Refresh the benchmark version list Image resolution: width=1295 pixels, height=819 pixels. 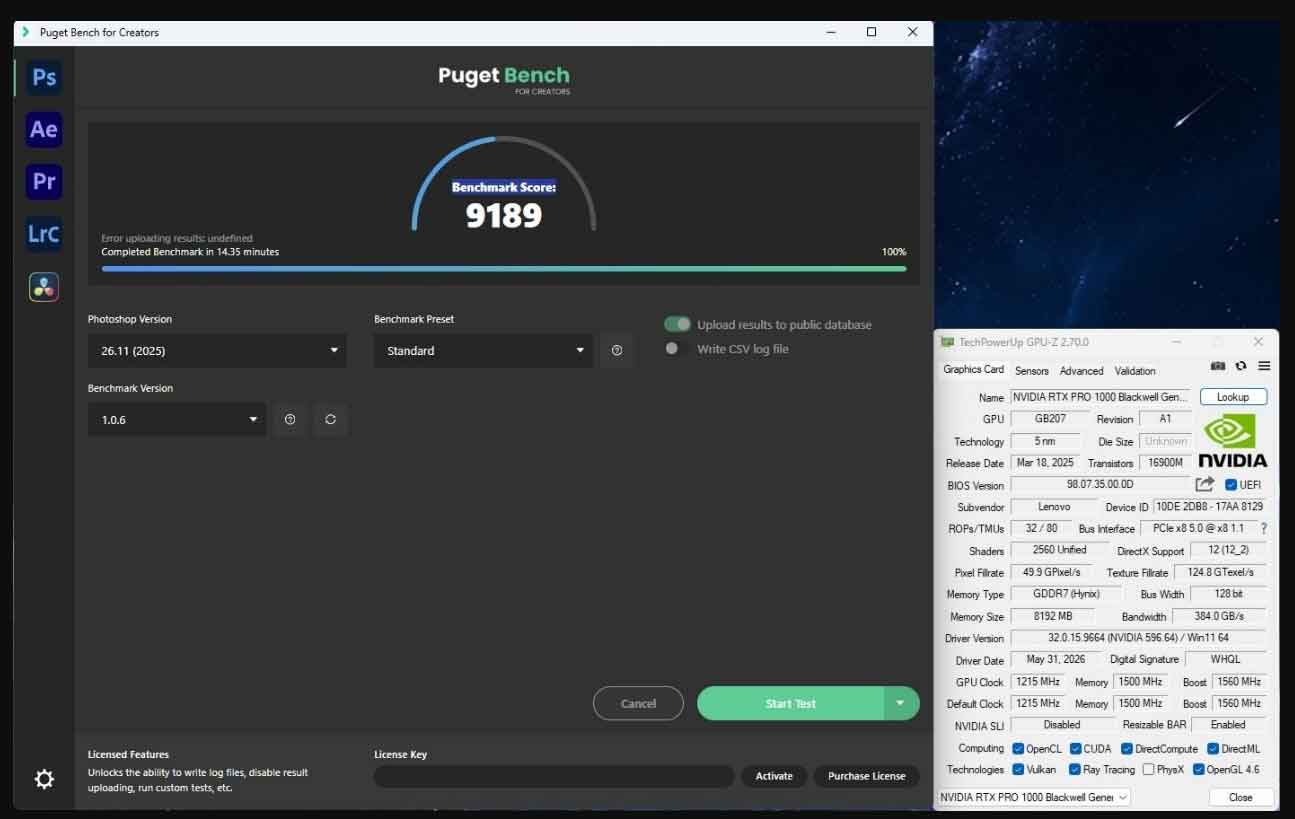click(x=331, y=420)
